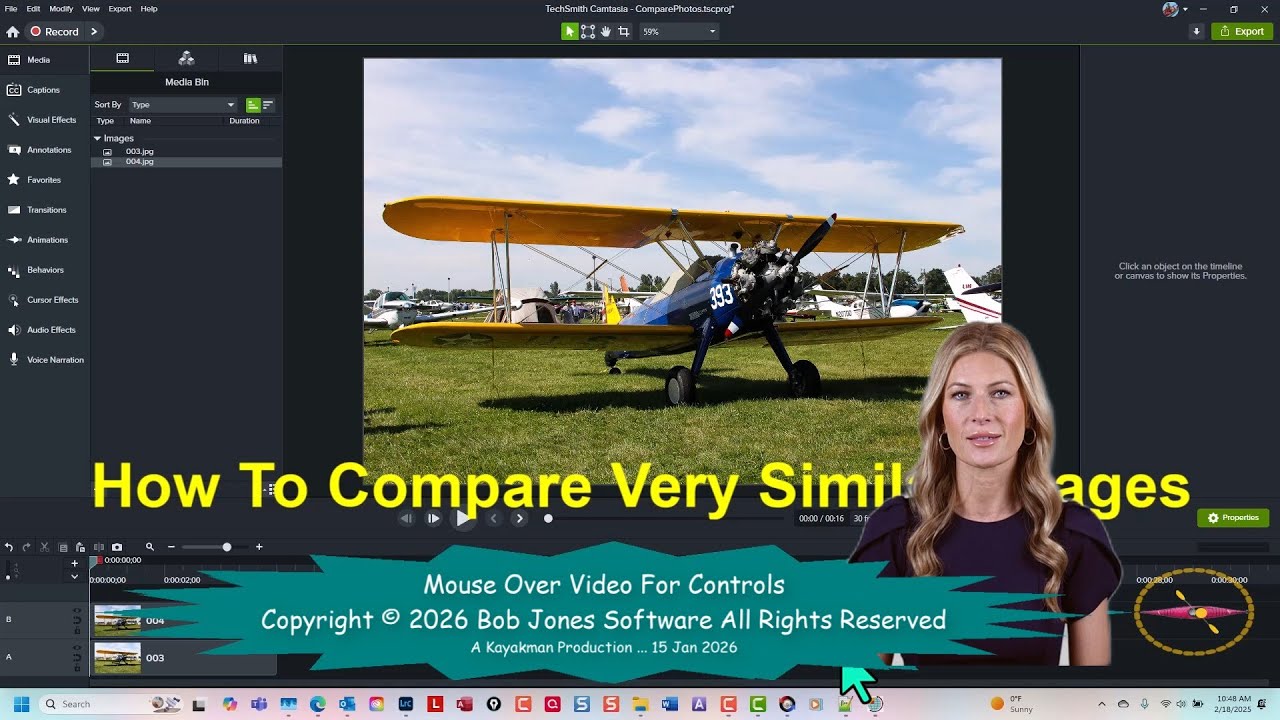Switch to the Library books tab

(x=250, y=59)
